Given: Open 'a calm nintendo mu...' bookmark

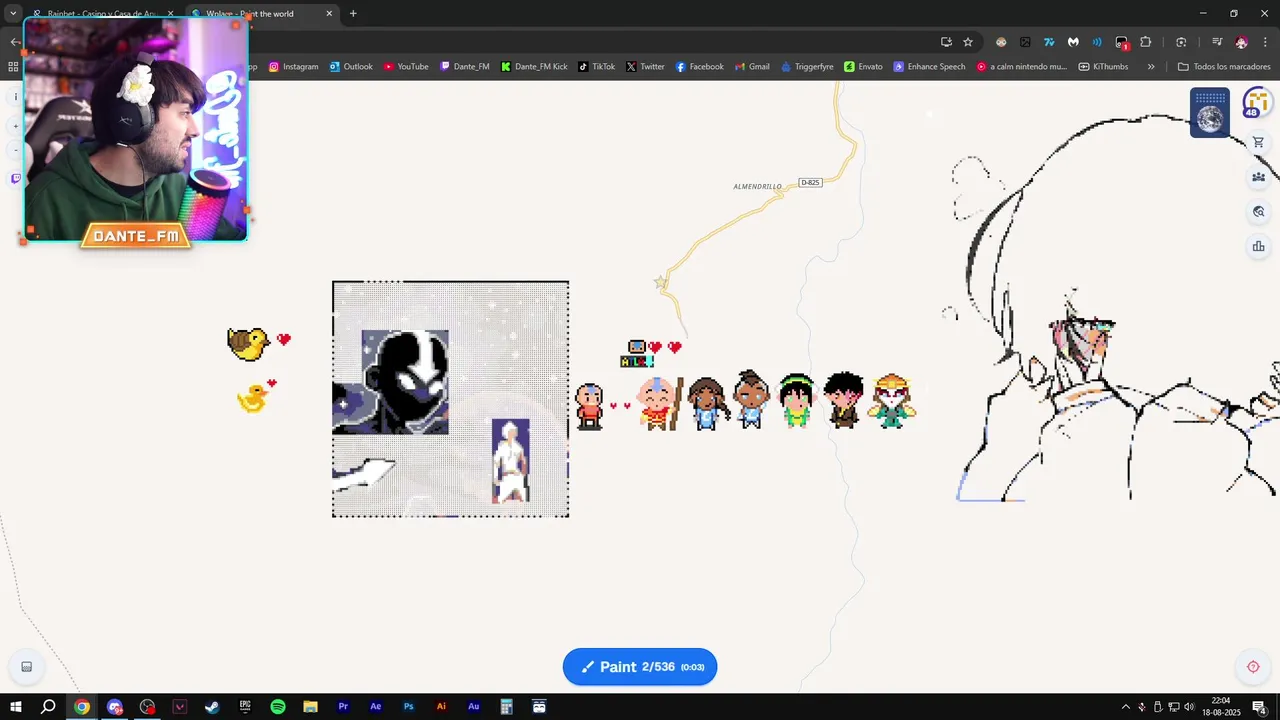Looking at the screenshot, I should pyautogui.click(x=1021, y=67).
